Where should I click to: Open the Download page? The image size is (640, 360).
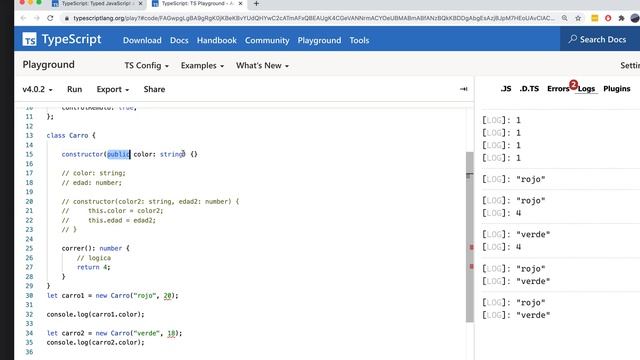pos(142,40)
